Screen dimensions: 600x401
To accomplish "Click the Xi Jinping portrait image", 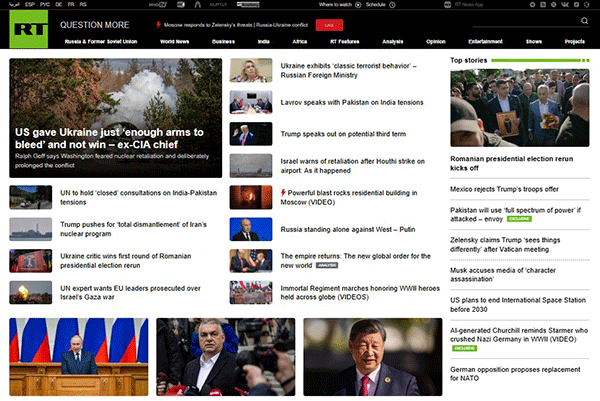I will [373, 357].
